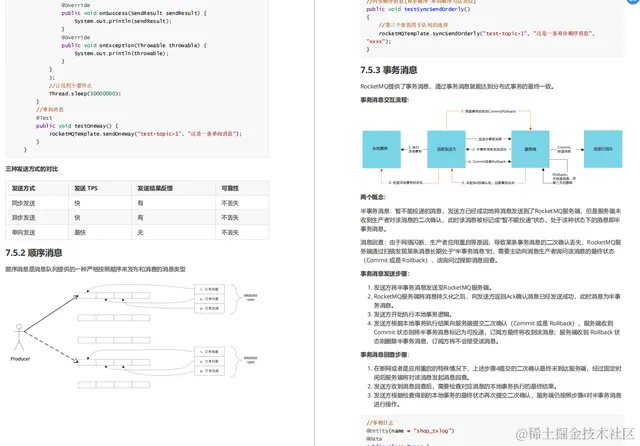
Task: Click the bold label "事务消息发送步骤:"
Action: pos(384,273)
